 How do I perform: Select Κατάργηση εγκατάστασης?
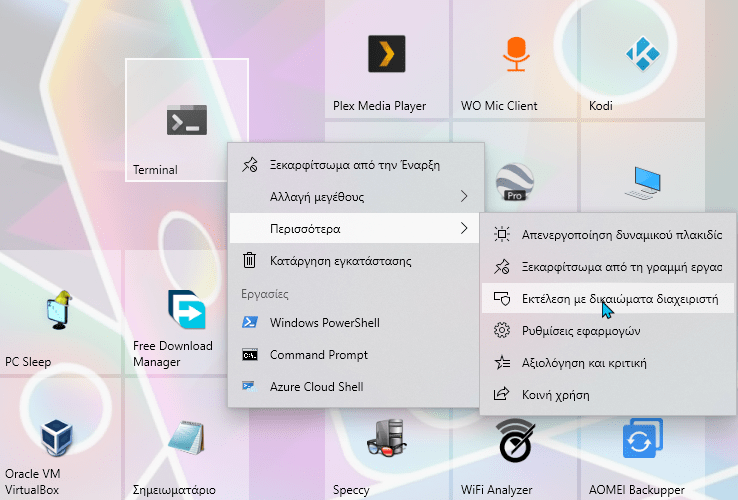coord(354,260)
